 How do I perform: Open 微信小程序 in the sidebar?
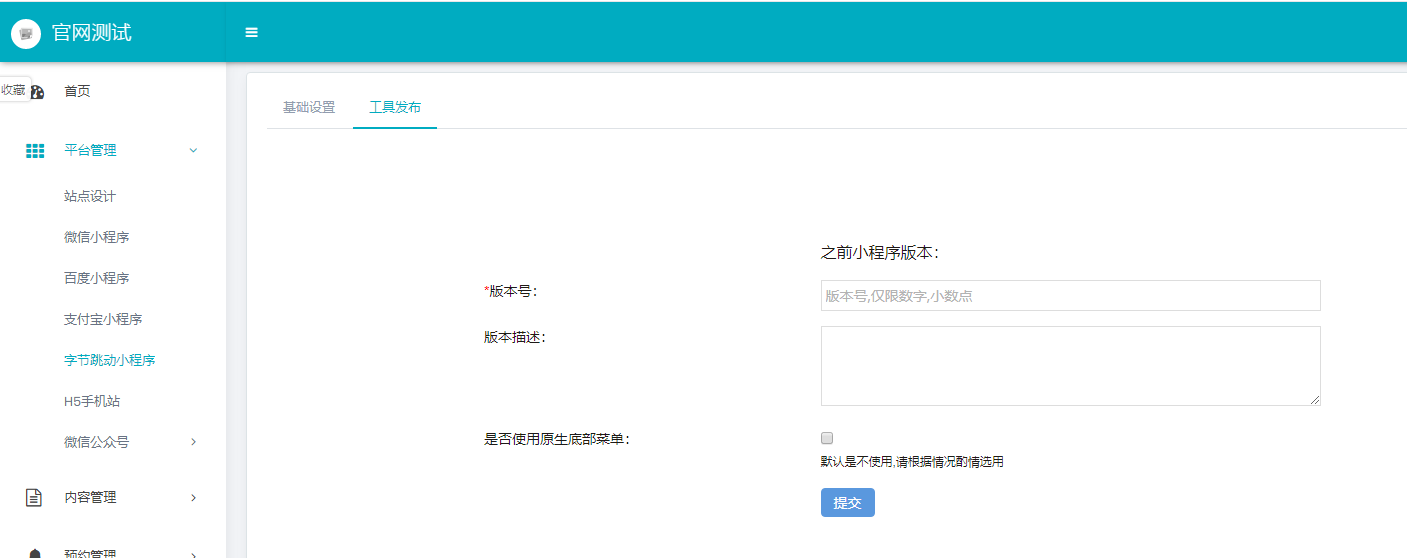tap(96, 237)
